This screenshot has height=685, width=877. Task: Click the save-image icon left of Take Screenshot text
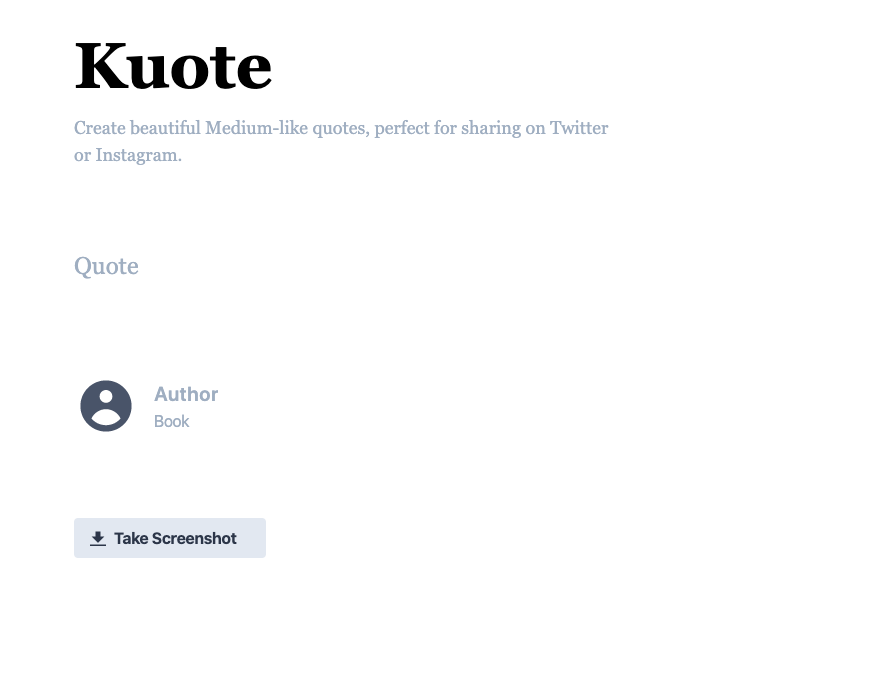(97, 538)
